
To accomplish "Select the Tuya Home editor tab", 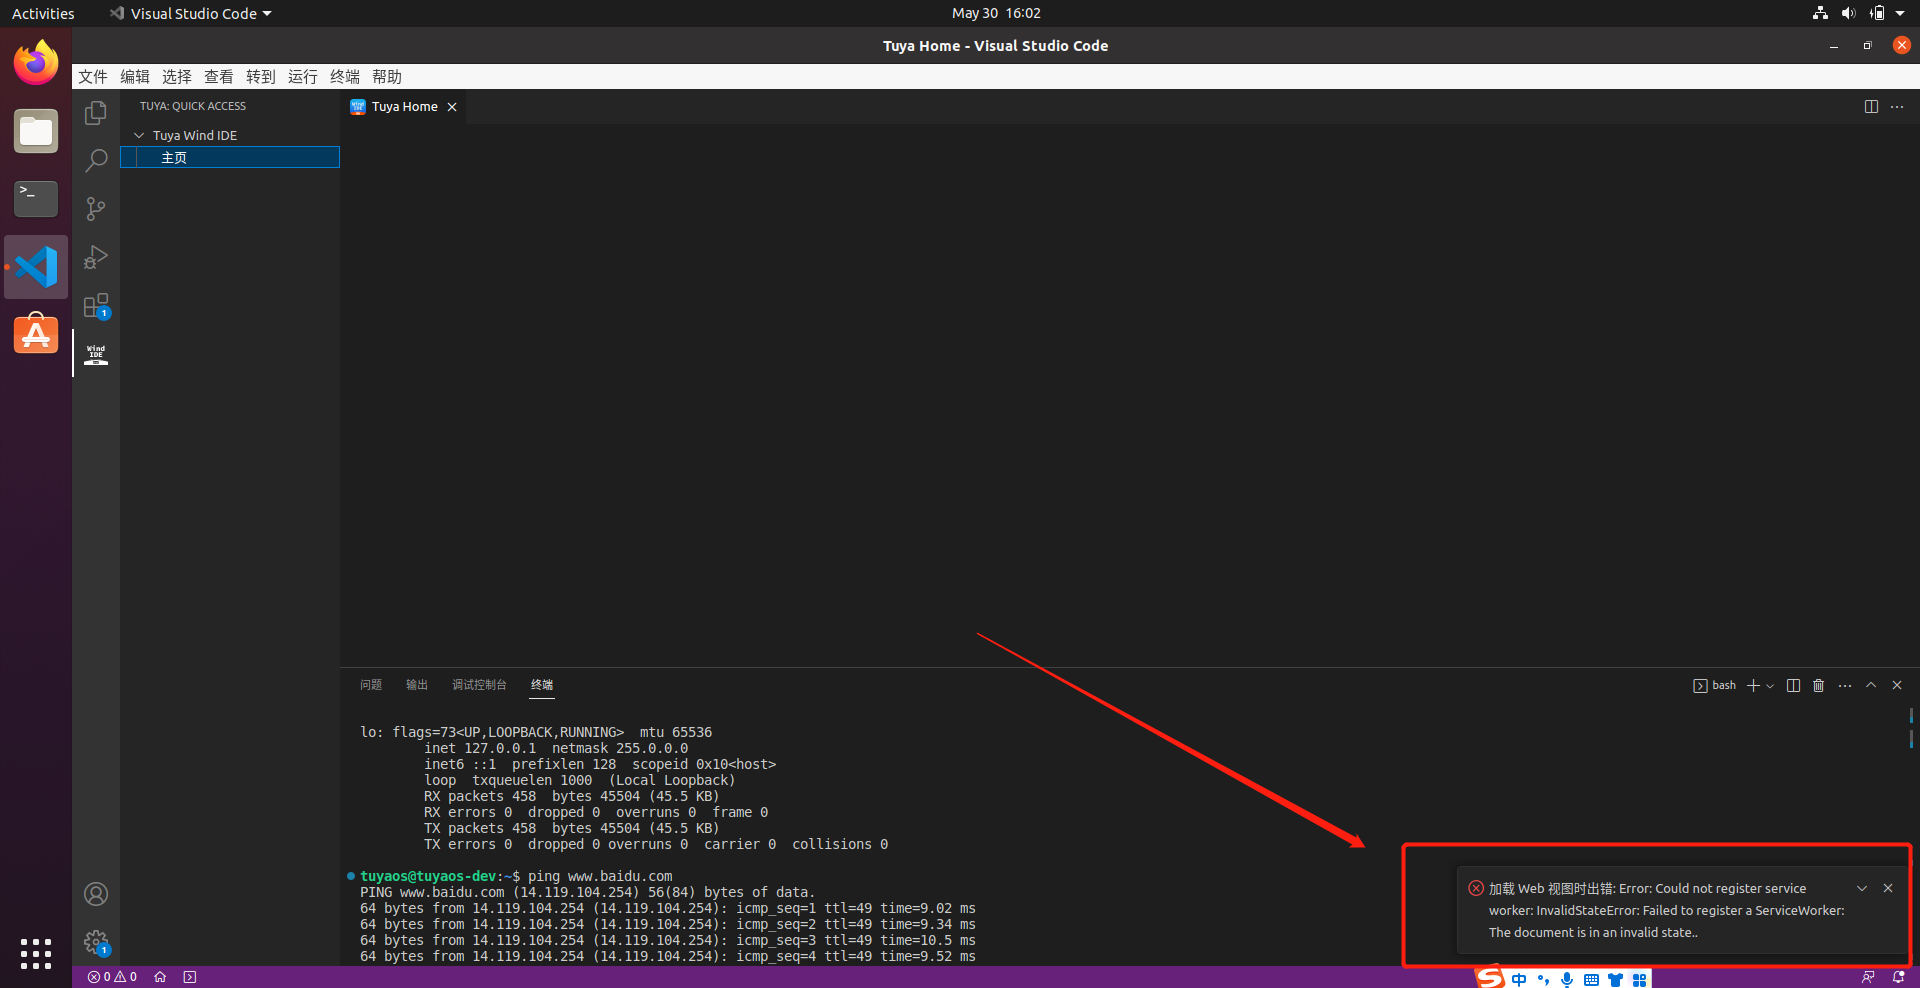I will coord(404,107).
